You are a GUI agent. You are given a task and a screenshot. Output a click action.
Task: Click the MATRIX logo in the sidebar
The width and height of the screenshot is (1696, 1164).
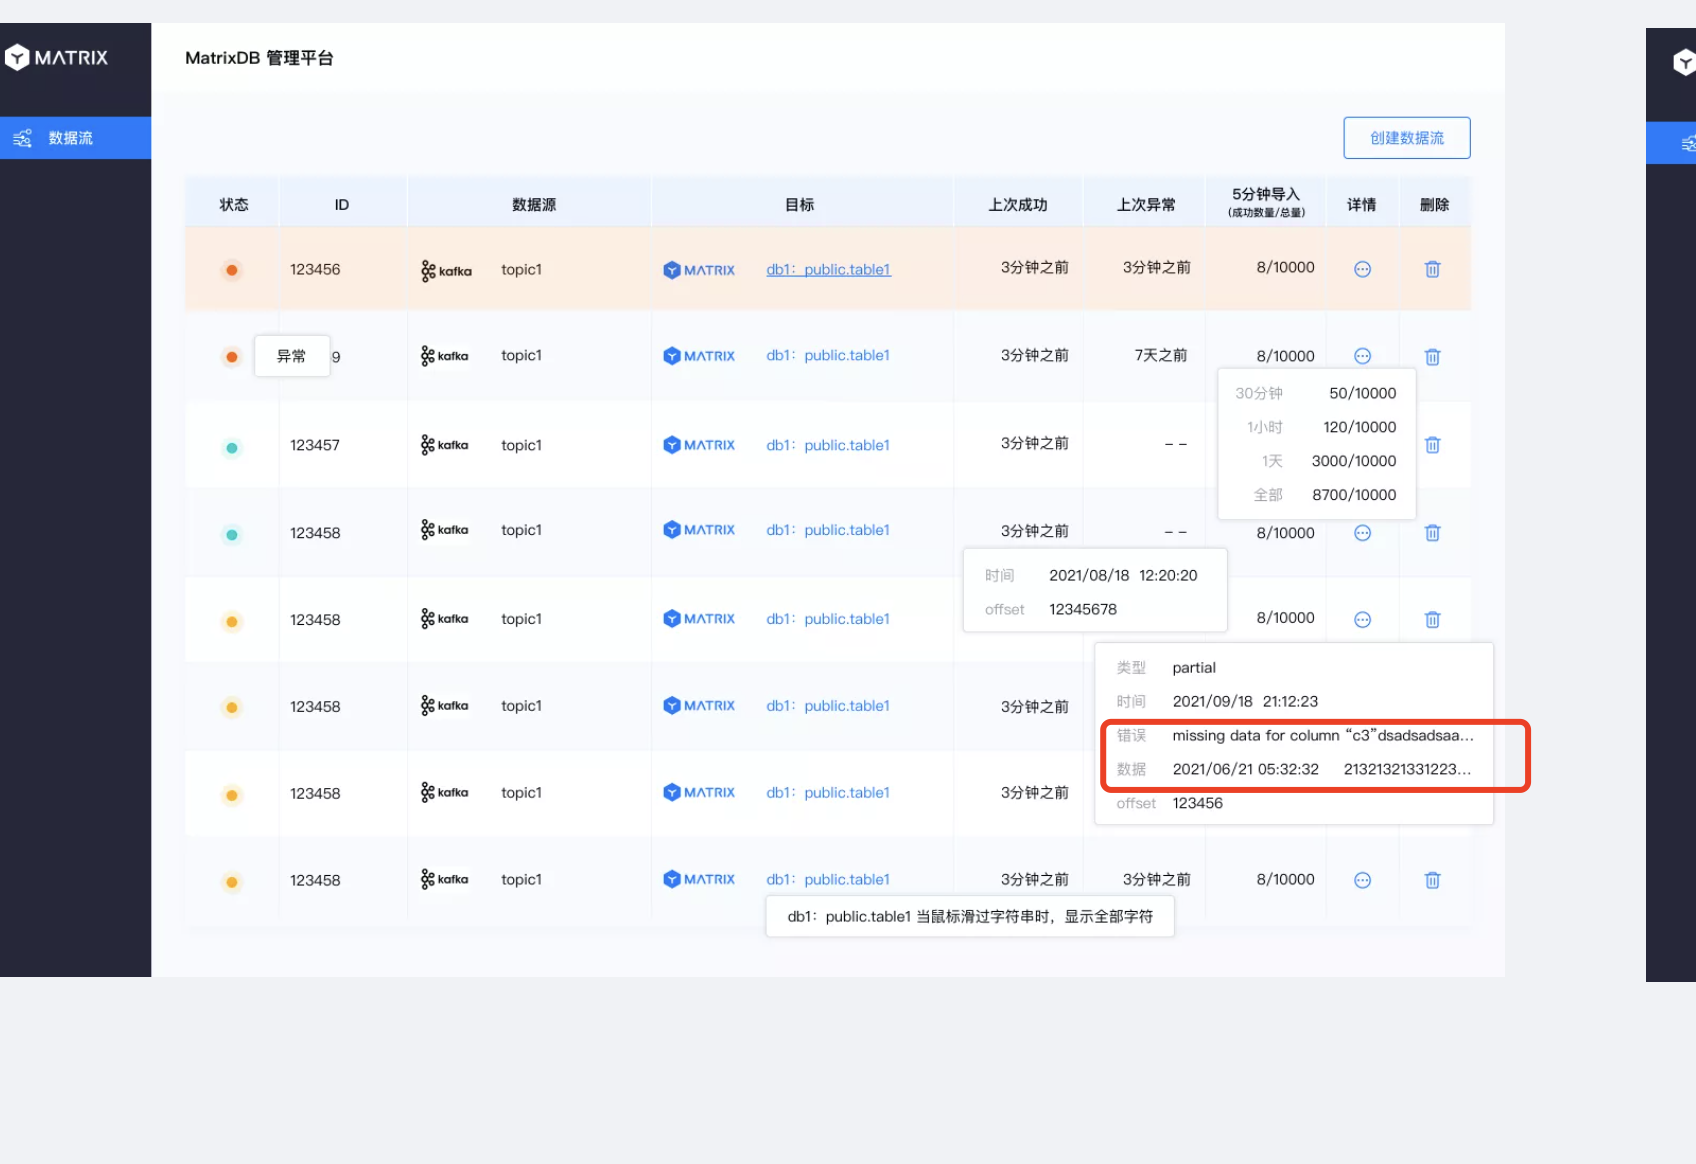point(57,58)
